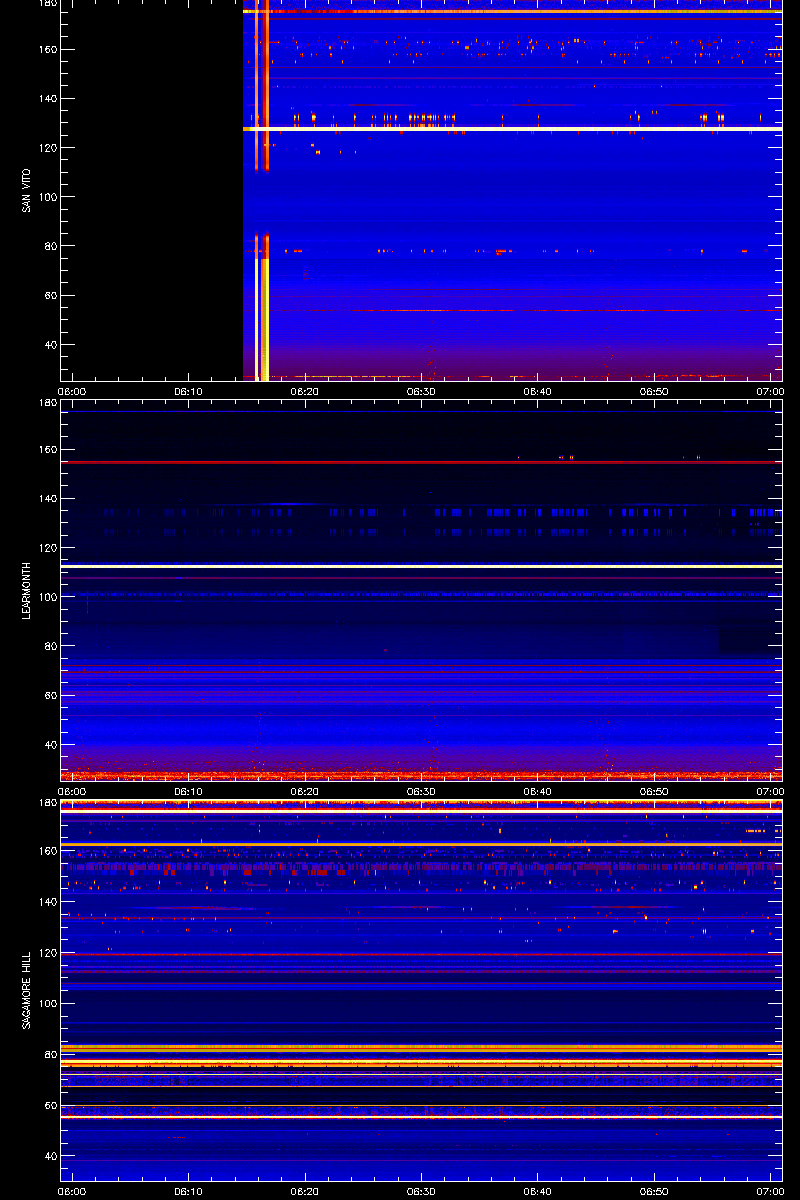Viewport: 800px width, 1200px height.
Task: Click the 06:50 time label below San Vito panel
Action: click(x=654, y=391)
